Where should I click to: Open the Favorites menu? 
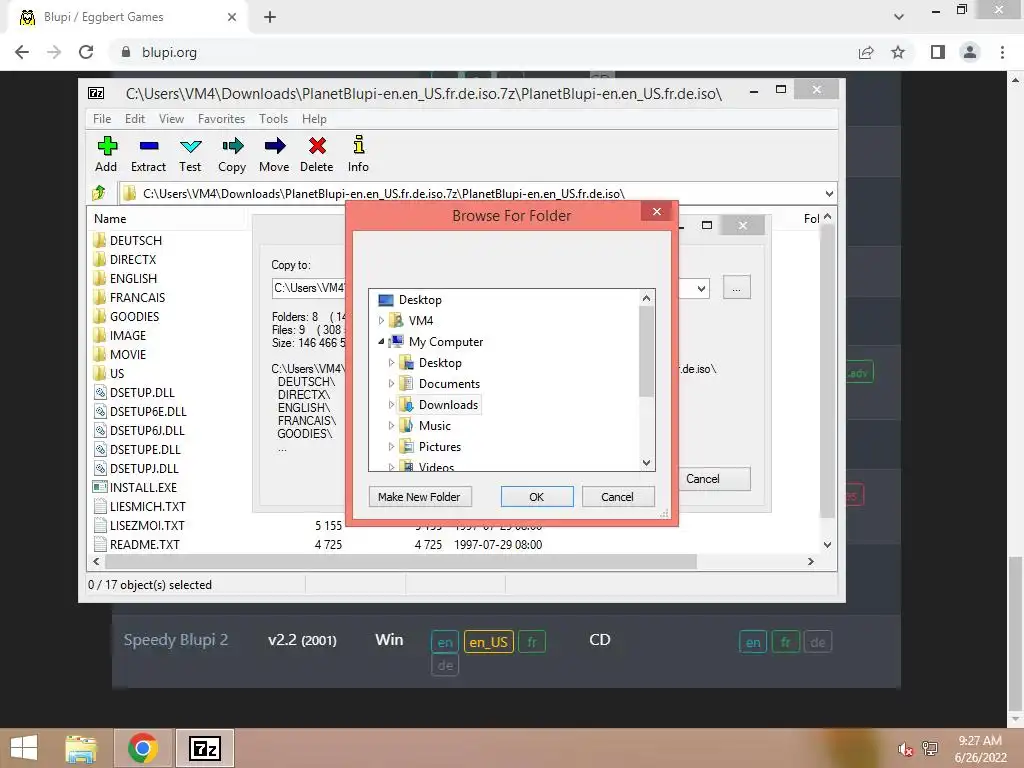pos(221,119)
